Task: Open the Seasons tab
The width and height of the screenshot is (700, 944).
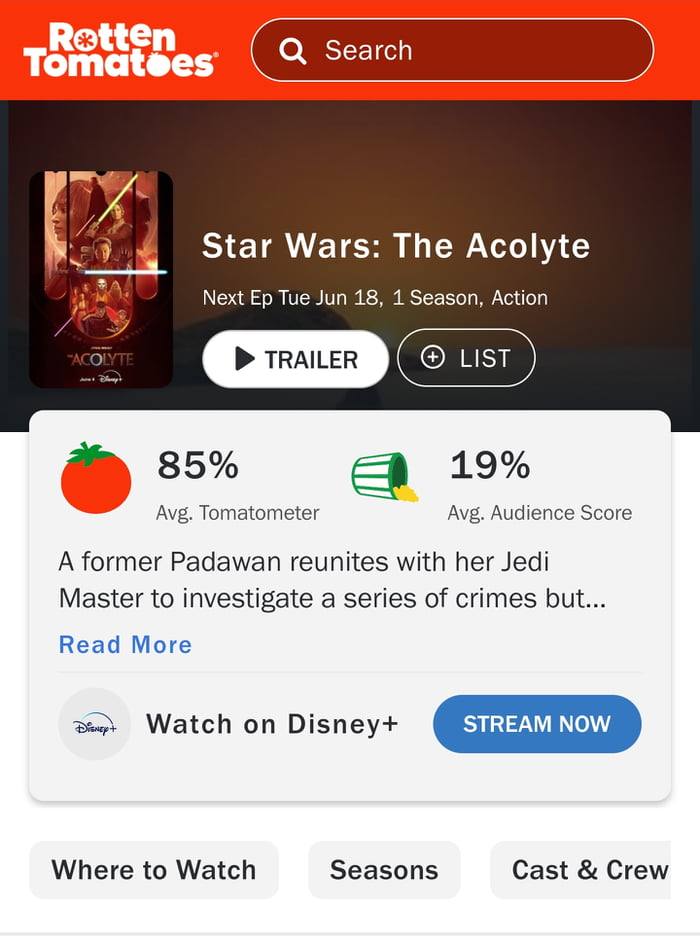Action: (384, 870)
